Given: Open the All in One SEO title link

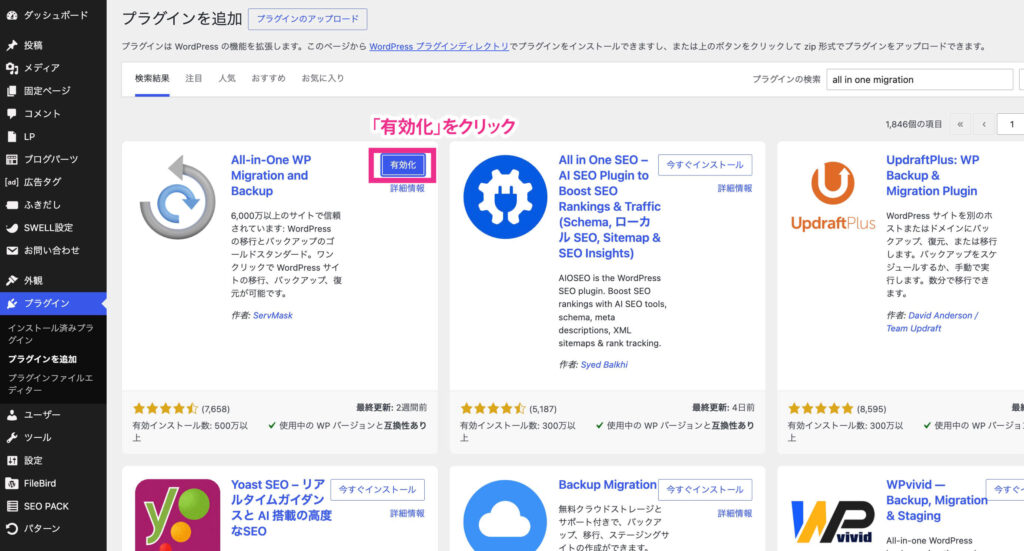Looking at the screenshot, I should (609, 206).
